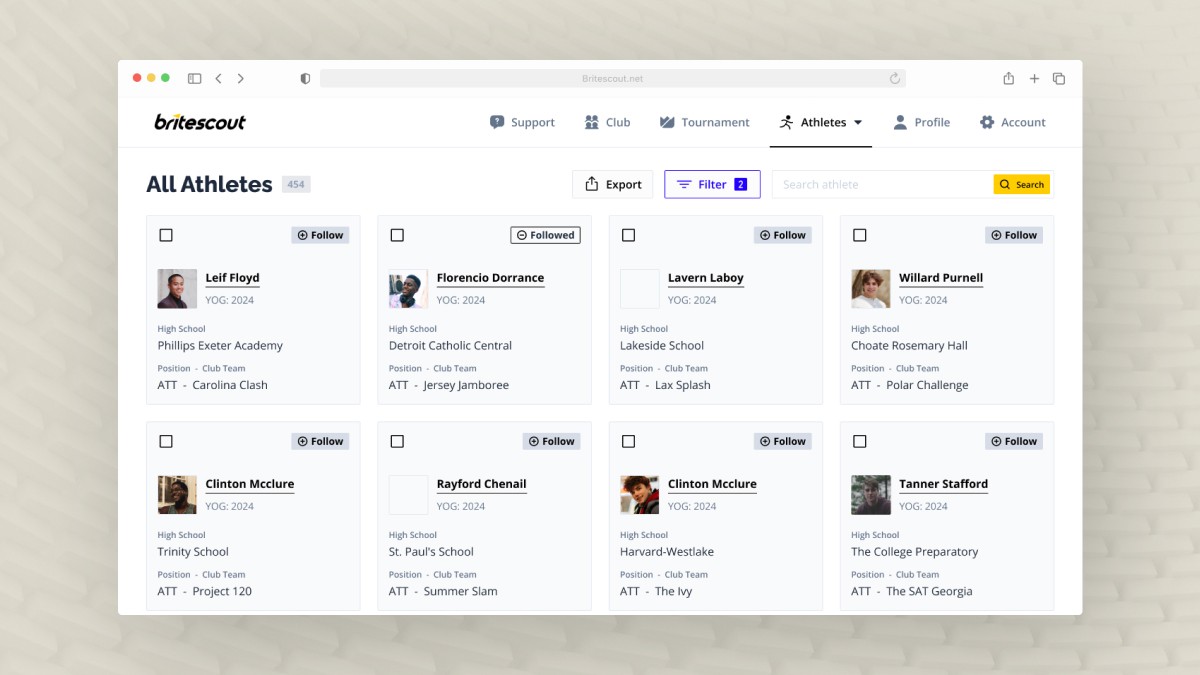Open Rayford Chenail's profile link
Image resolution: width=1200 pixels, height=675 pixels.
pyautogui.click(x=481, y=484)
